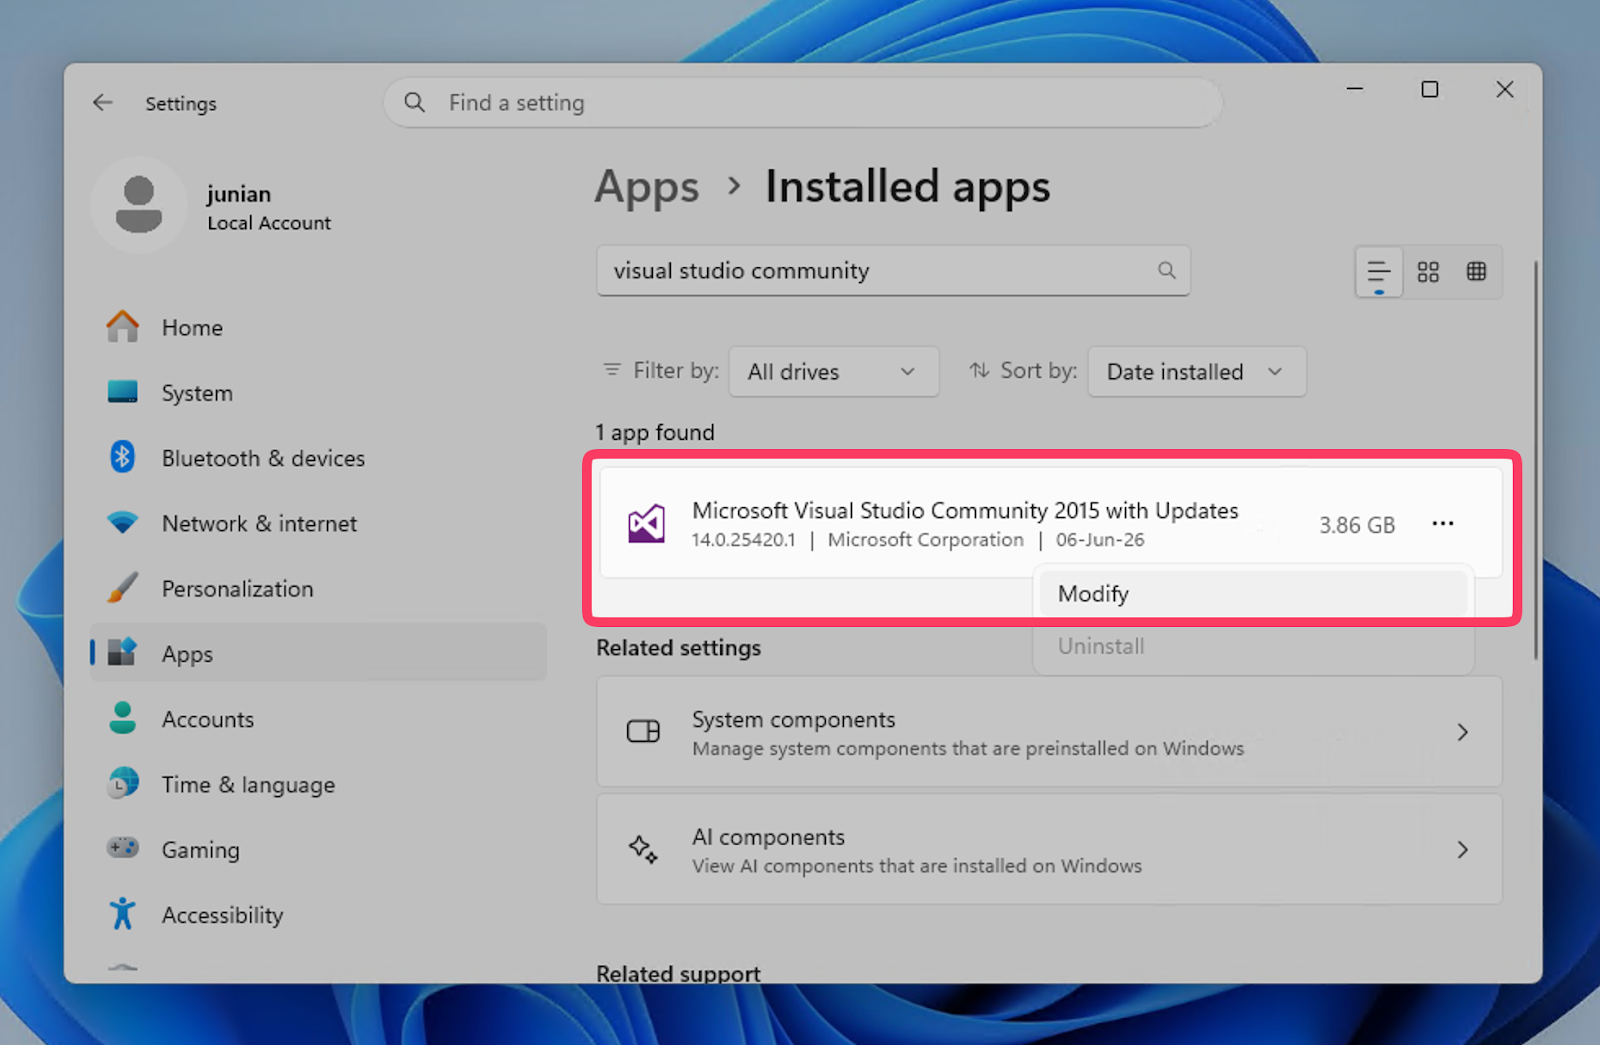Viewport: 1600px width, 1045px height.
Task: Maximize the Settings window
Action: click(1430, 89)
